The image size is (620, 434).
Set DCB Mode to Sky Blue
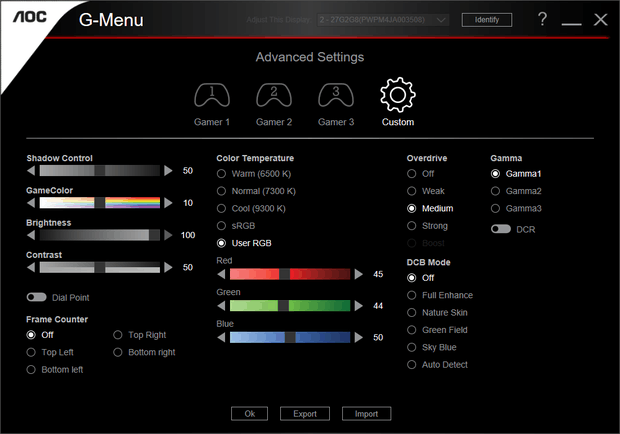click(x=432, y=348)
